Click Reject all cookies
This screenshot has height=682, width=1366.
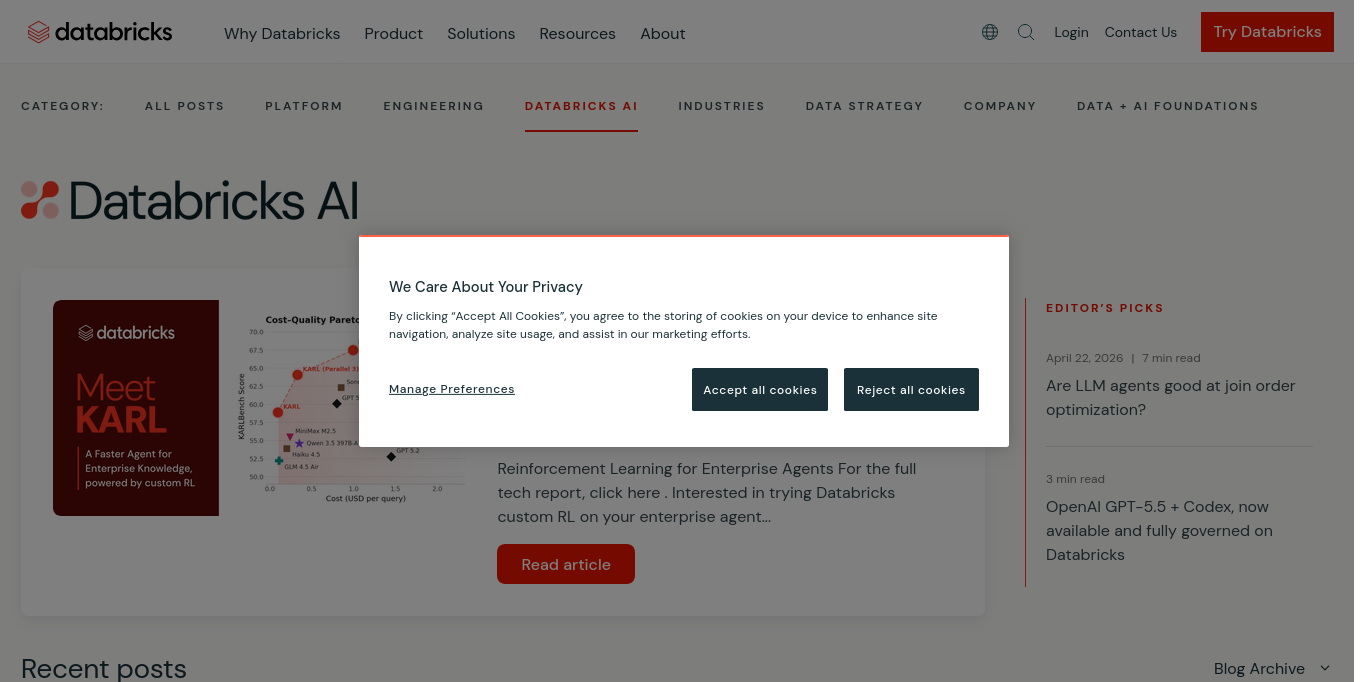pos(911,389)
